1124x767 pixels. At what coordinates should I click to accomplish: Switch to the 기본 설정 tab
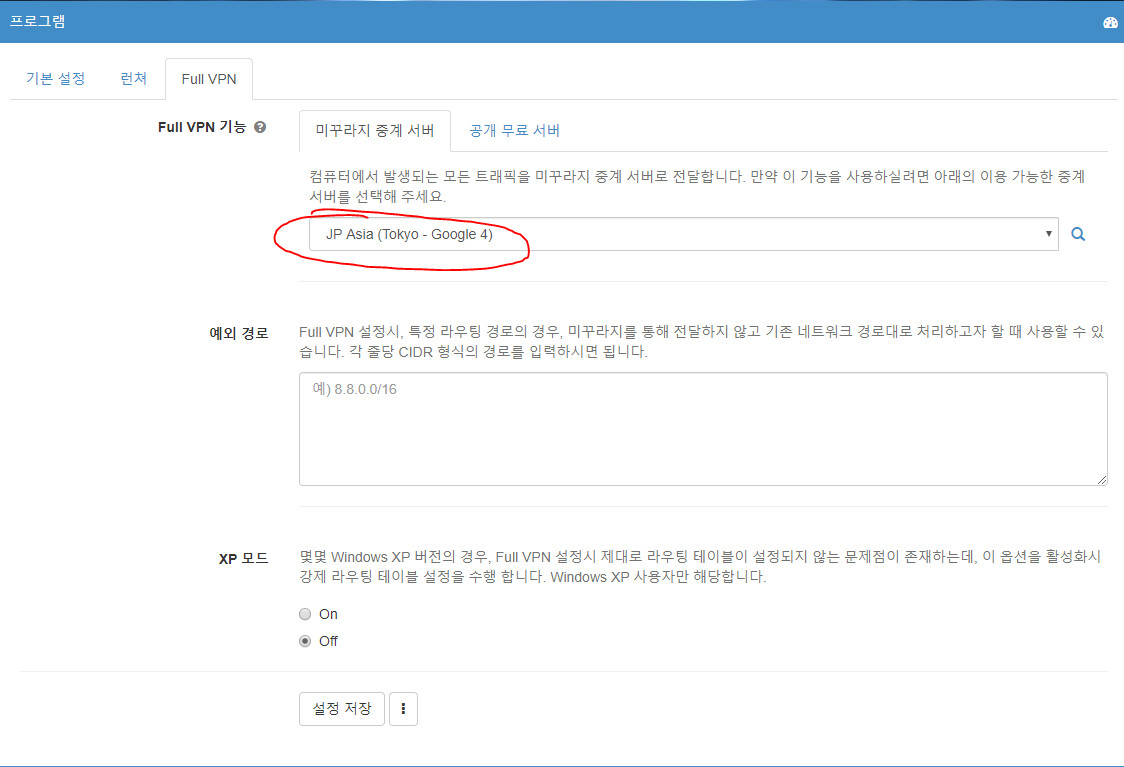point(55,79)
